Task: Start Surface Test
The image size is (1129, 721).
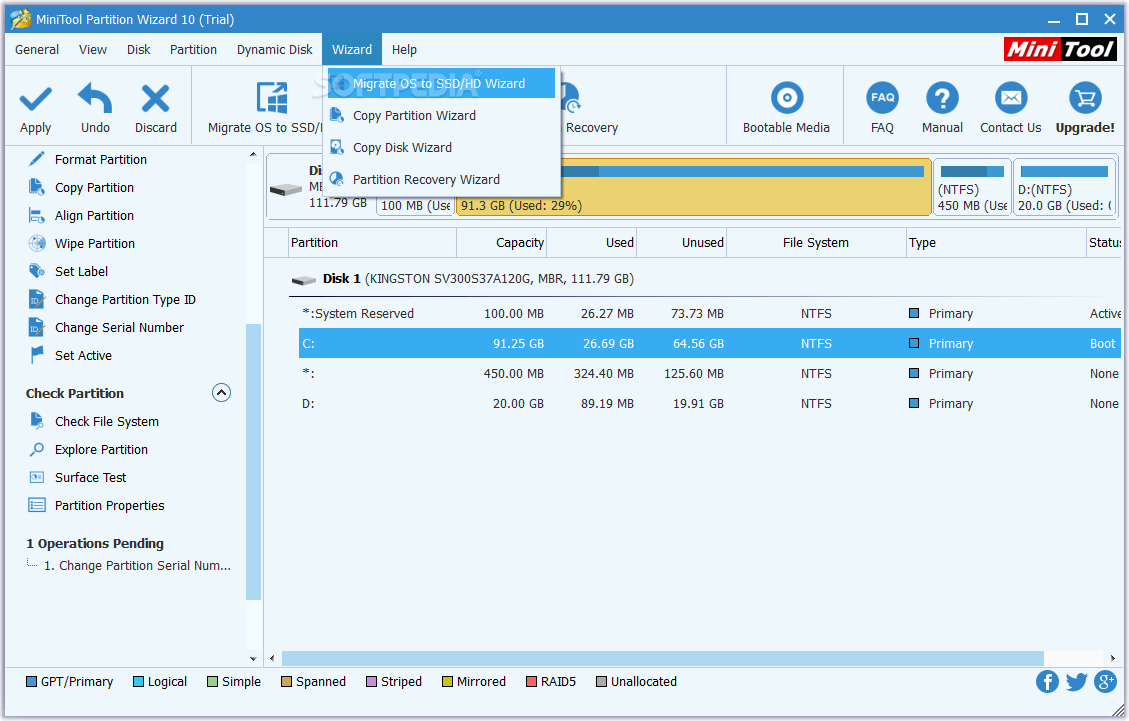Action: (x=90, y=478)
